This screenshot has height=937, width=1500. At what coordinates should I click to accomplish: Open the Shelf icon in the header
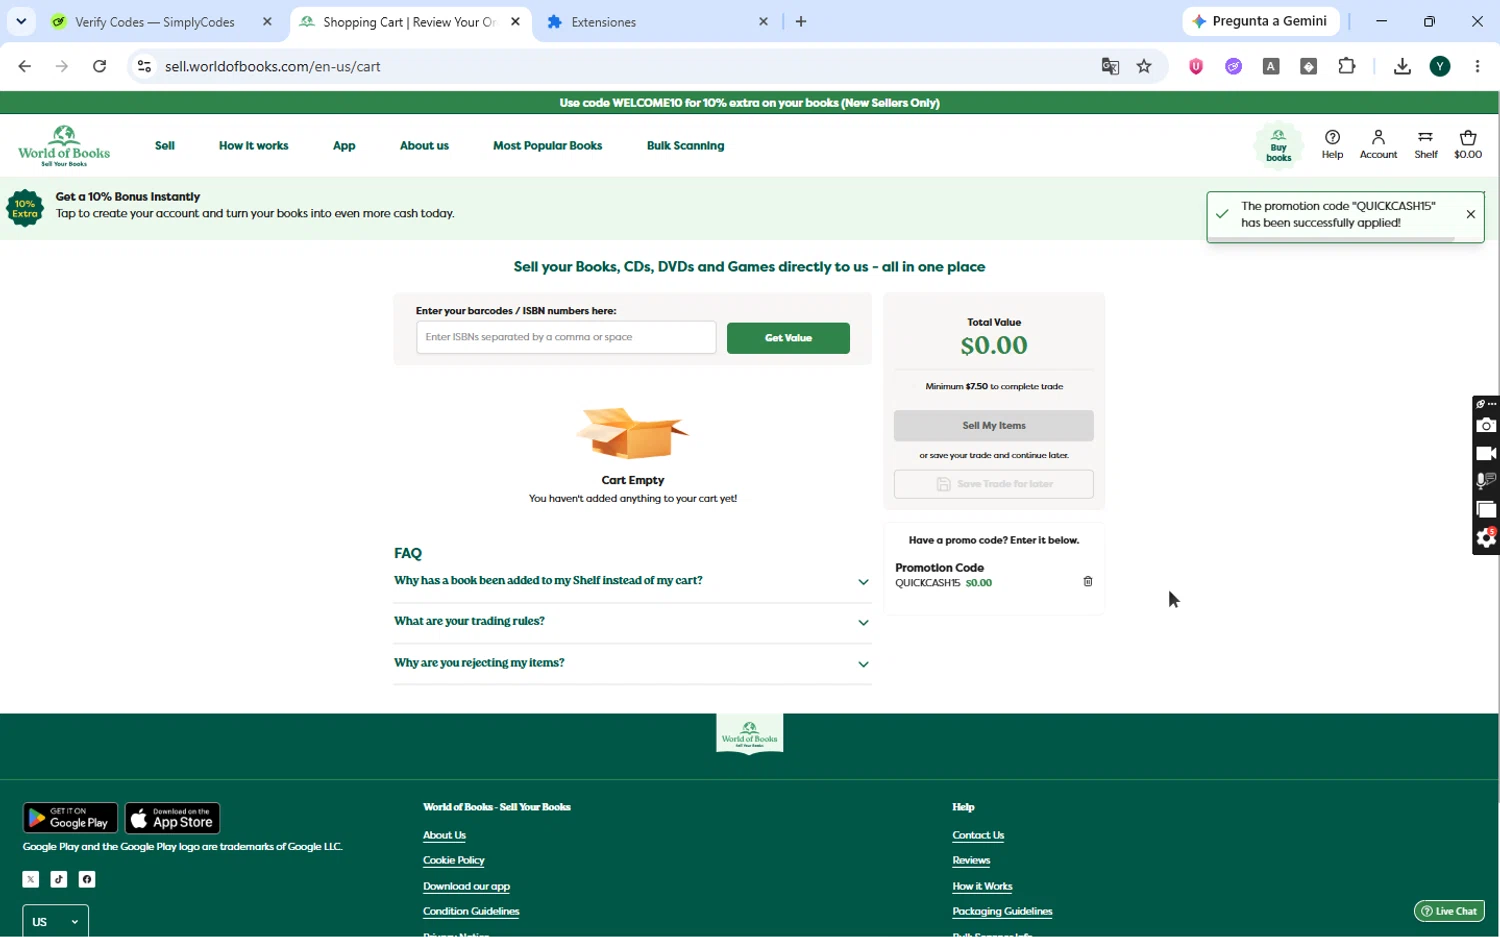[1425, 145]
